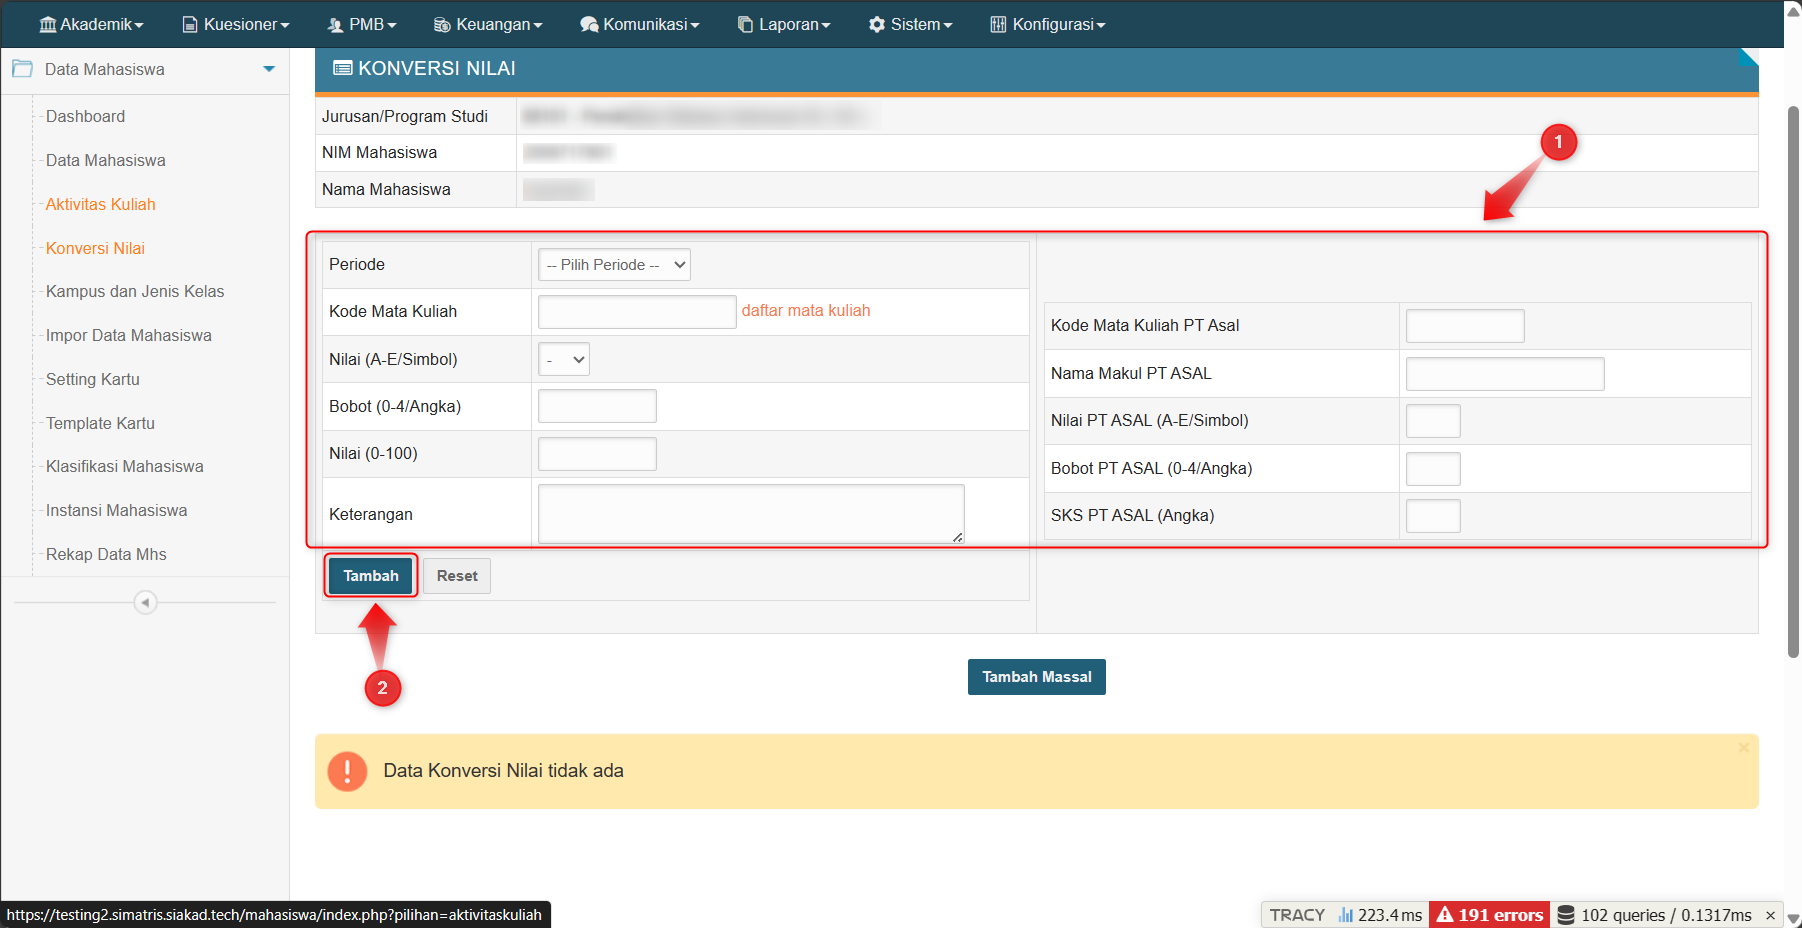Screen dimensions: 1802x928
Task: Open the Kuesioner menu
Action: click(x=236, y=24)
